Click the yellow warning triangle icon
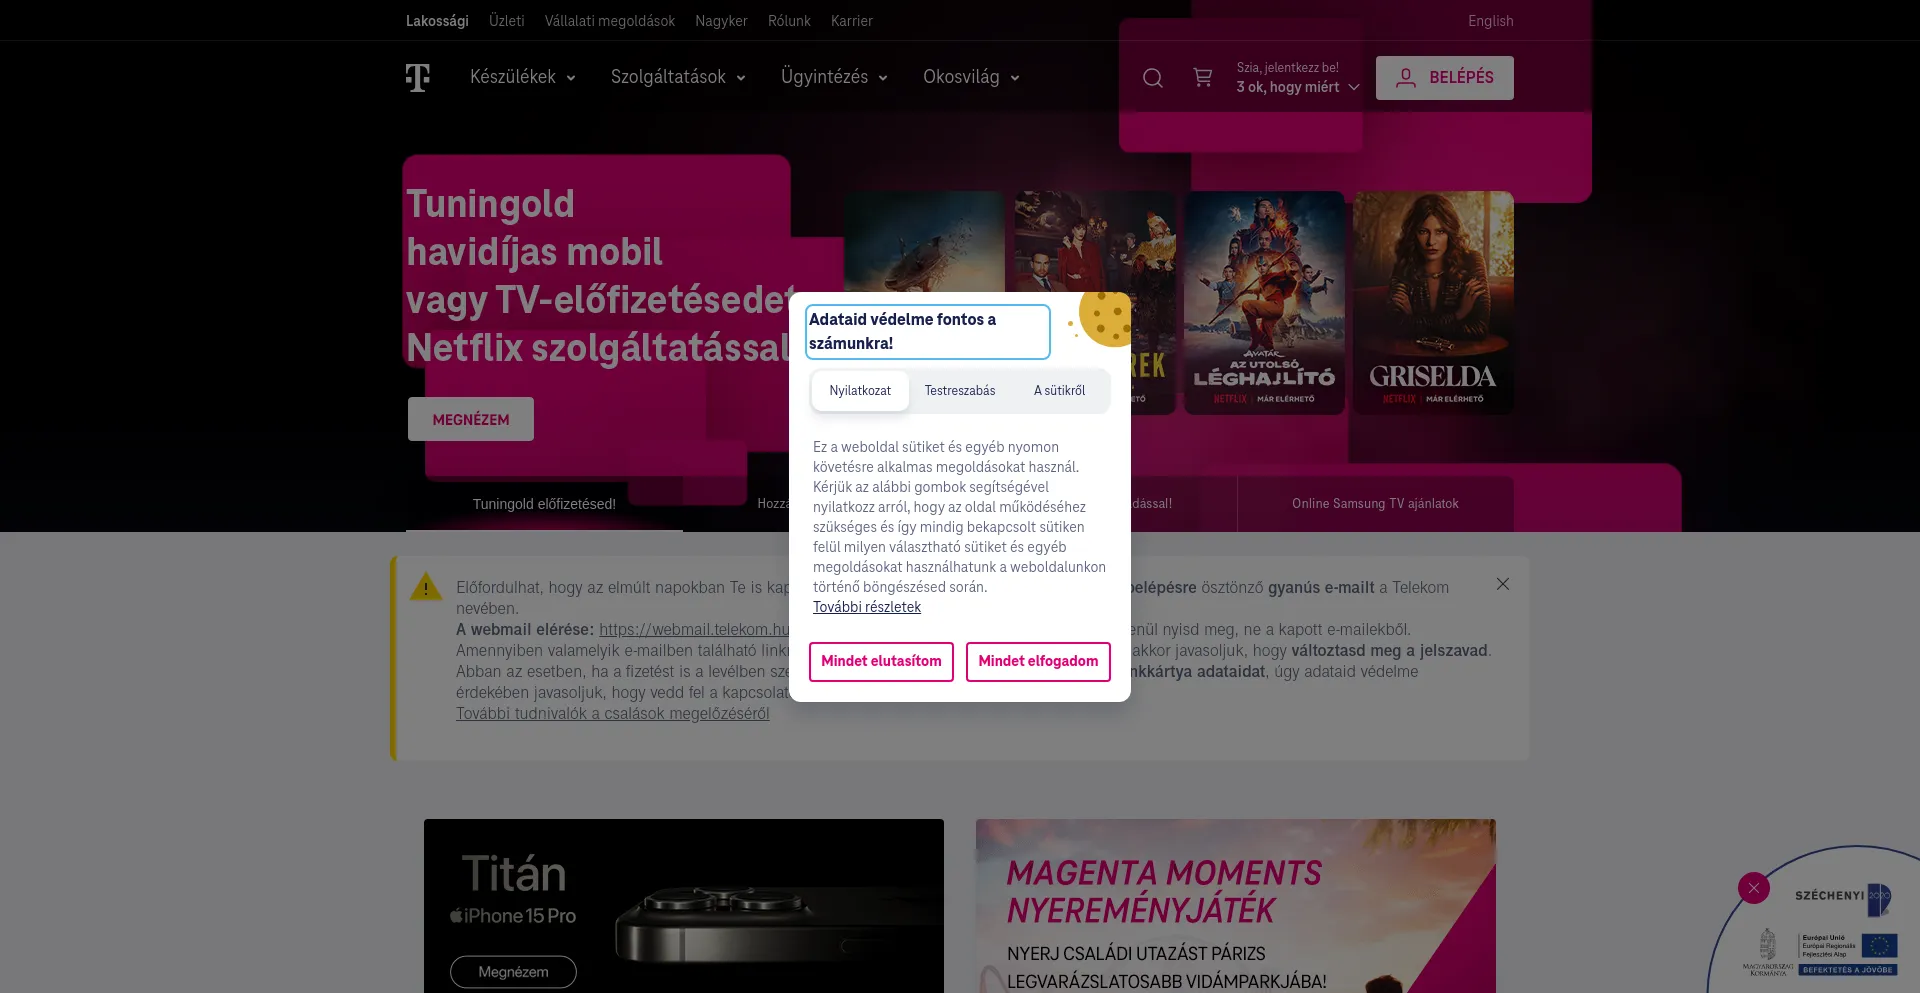 point(426,587)
